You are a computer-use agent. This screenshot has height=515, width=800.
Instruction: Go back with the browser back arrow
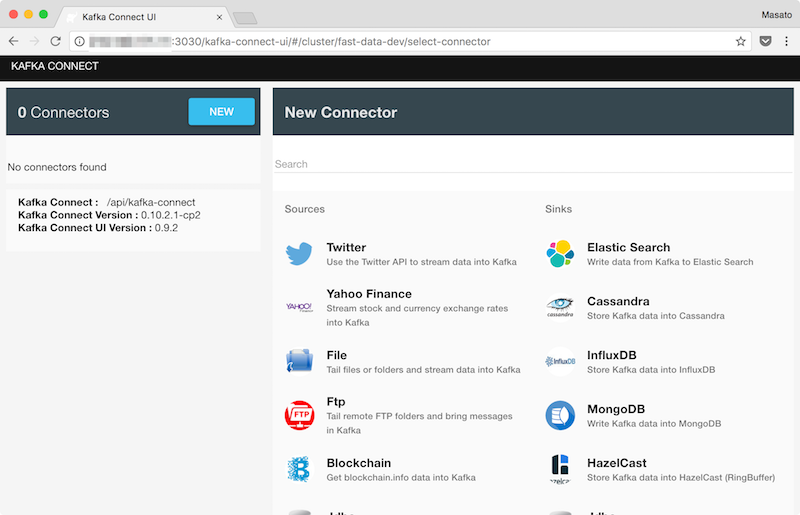[x=14, y=41]
